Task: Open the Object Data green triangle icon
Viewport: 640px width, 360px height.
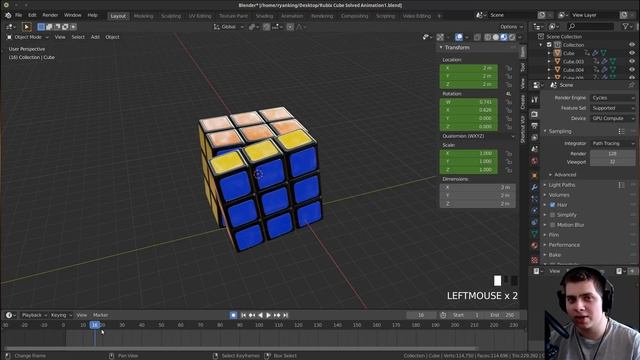Action: click(x=534, y=233)
